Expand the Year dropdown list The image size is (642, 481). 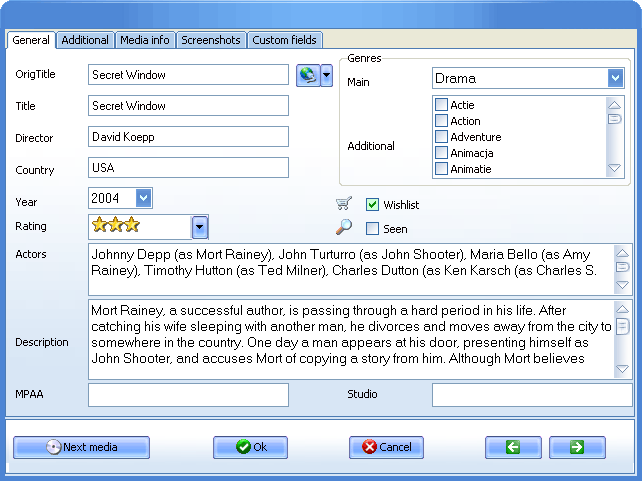pyautogui.click(x=143, y=199)
